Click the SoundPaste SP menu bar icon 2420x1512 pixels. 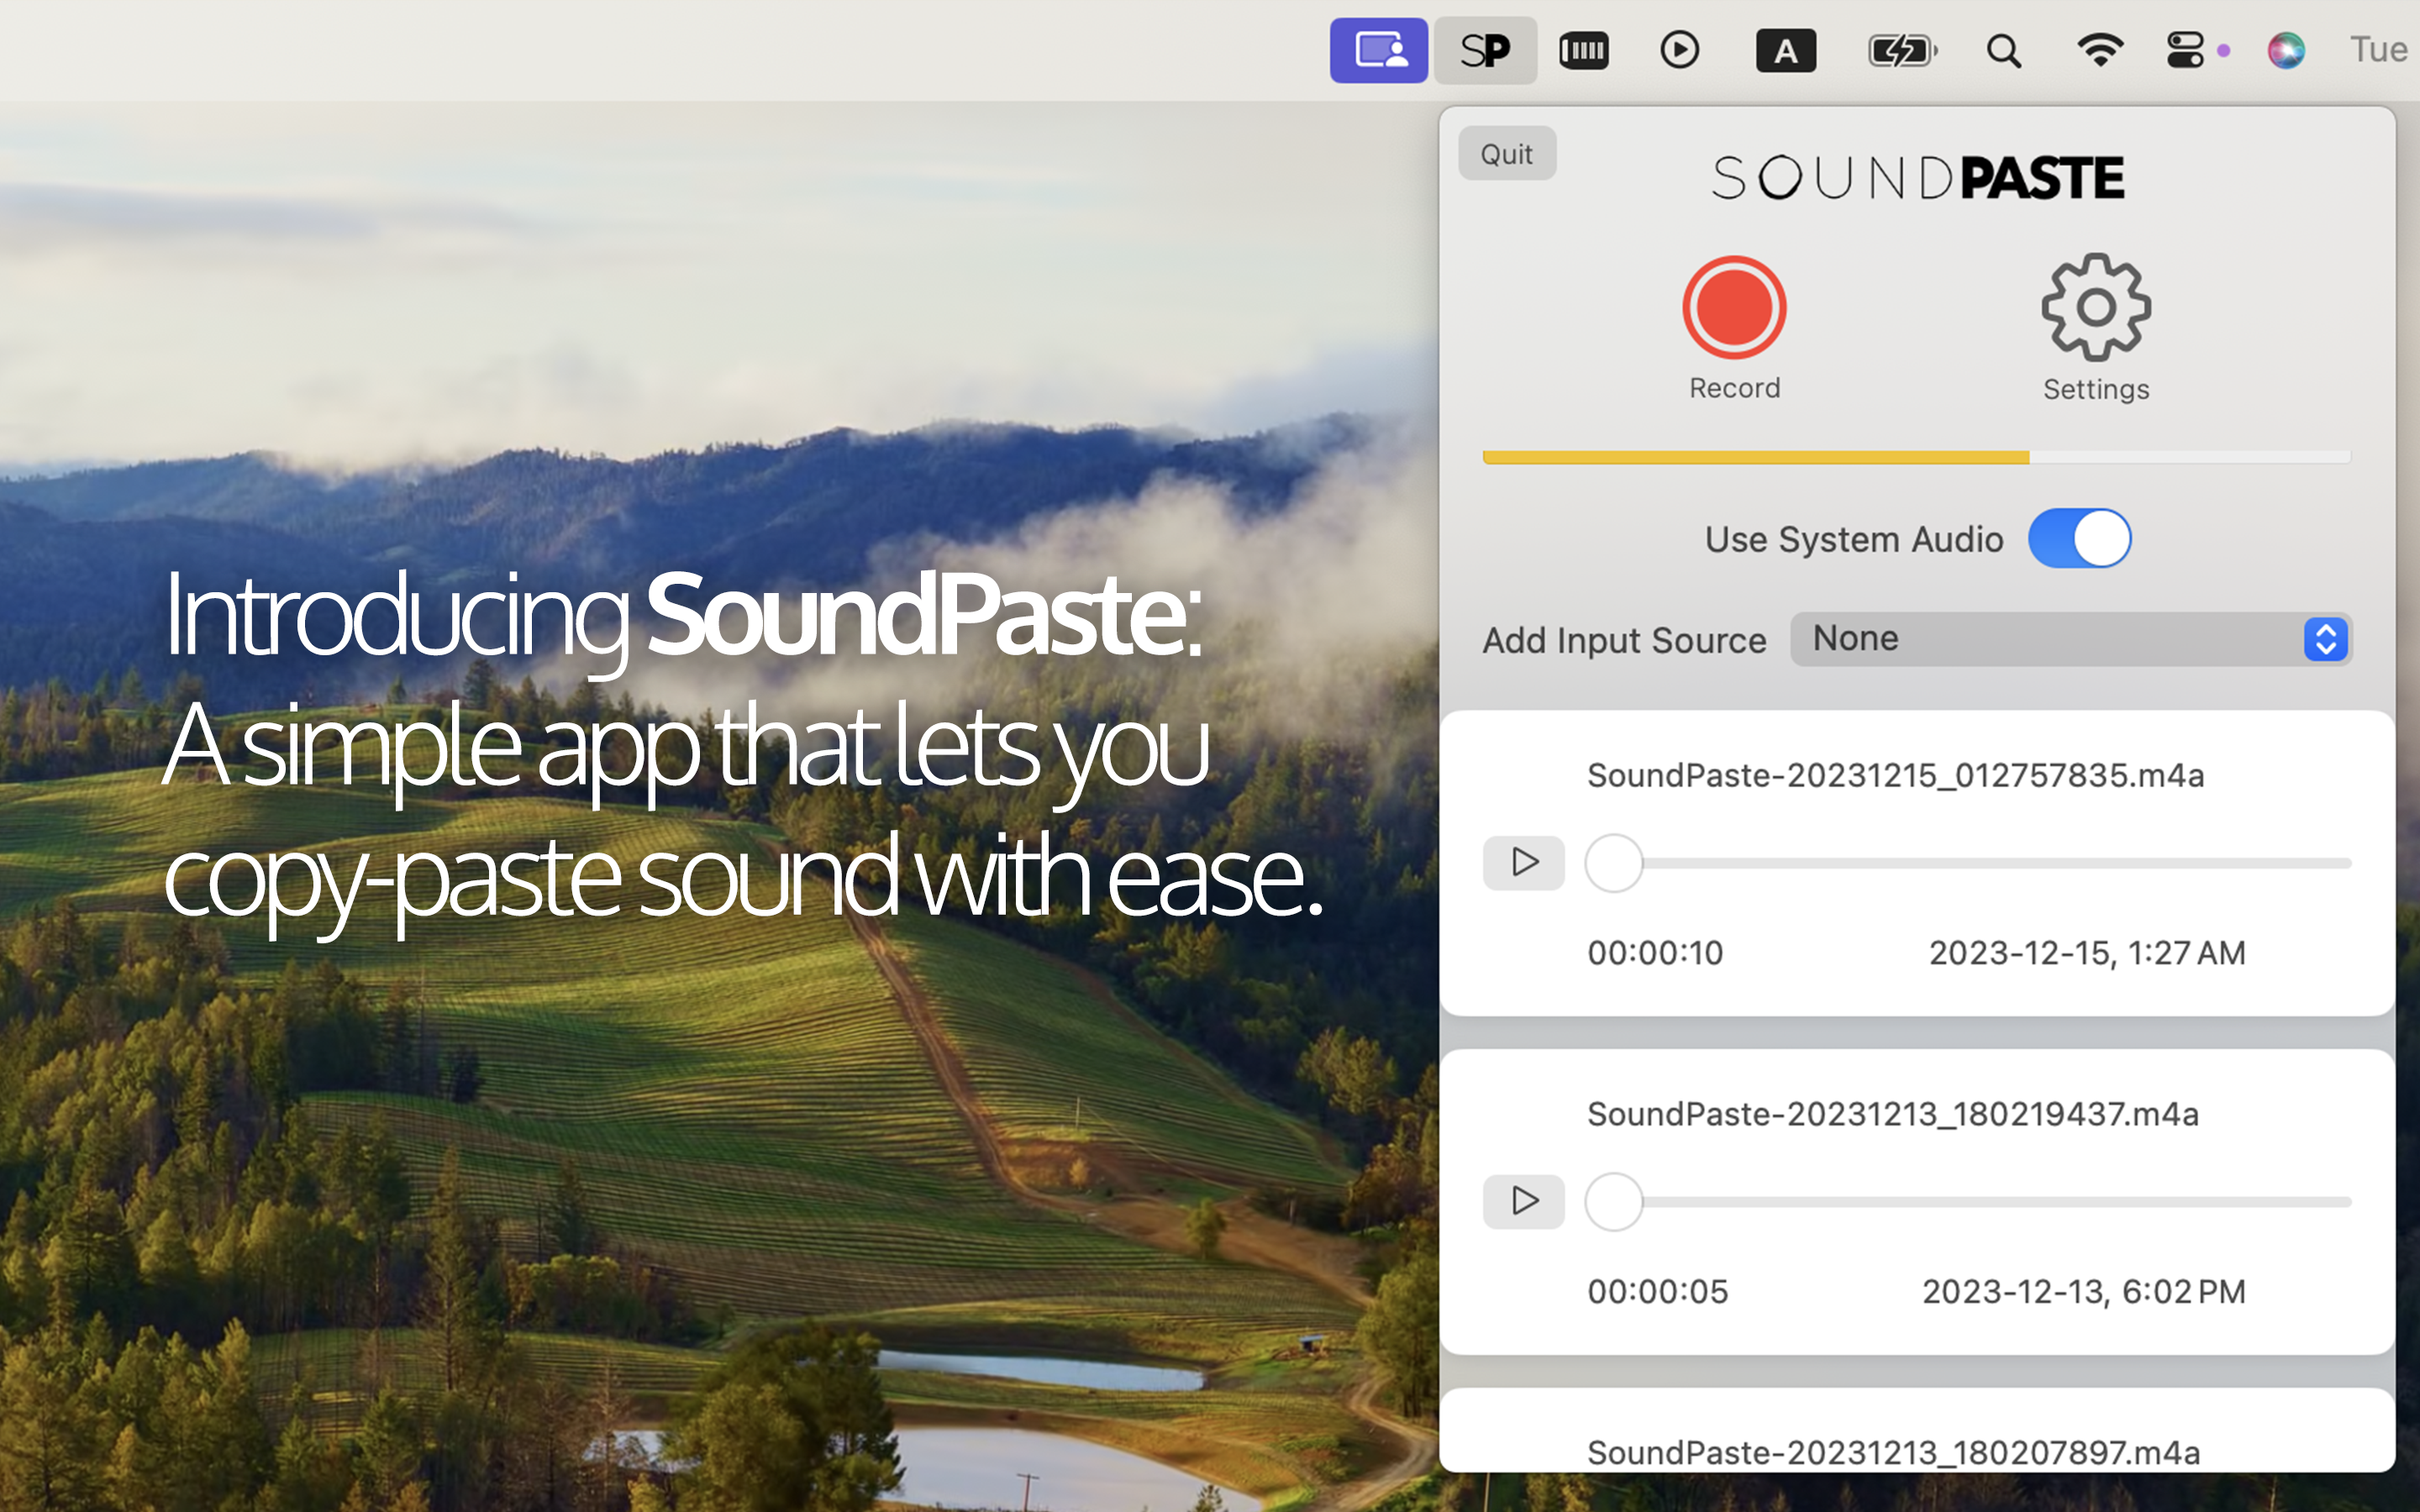pos(1485,50)
